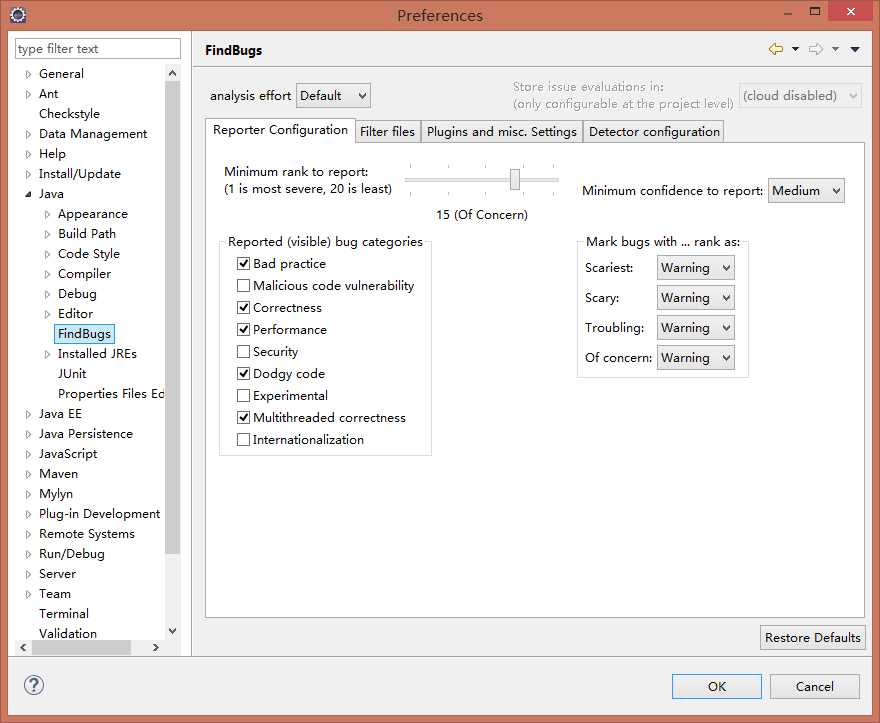Click tree scroll down arrow
880x723 pixels.
point(172,631)
